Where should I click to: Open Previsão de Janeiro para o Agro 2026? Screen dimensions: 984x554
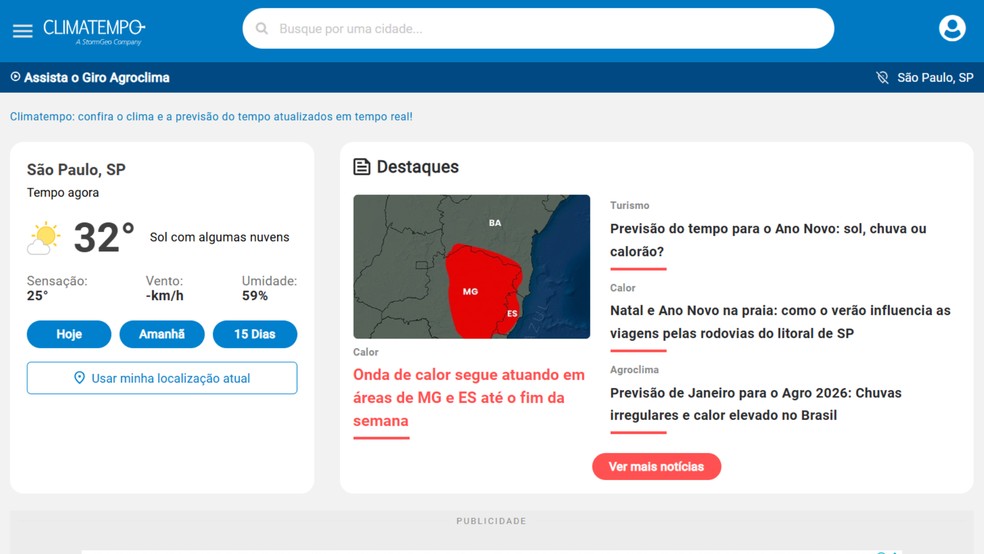click(x=756, y=404)
